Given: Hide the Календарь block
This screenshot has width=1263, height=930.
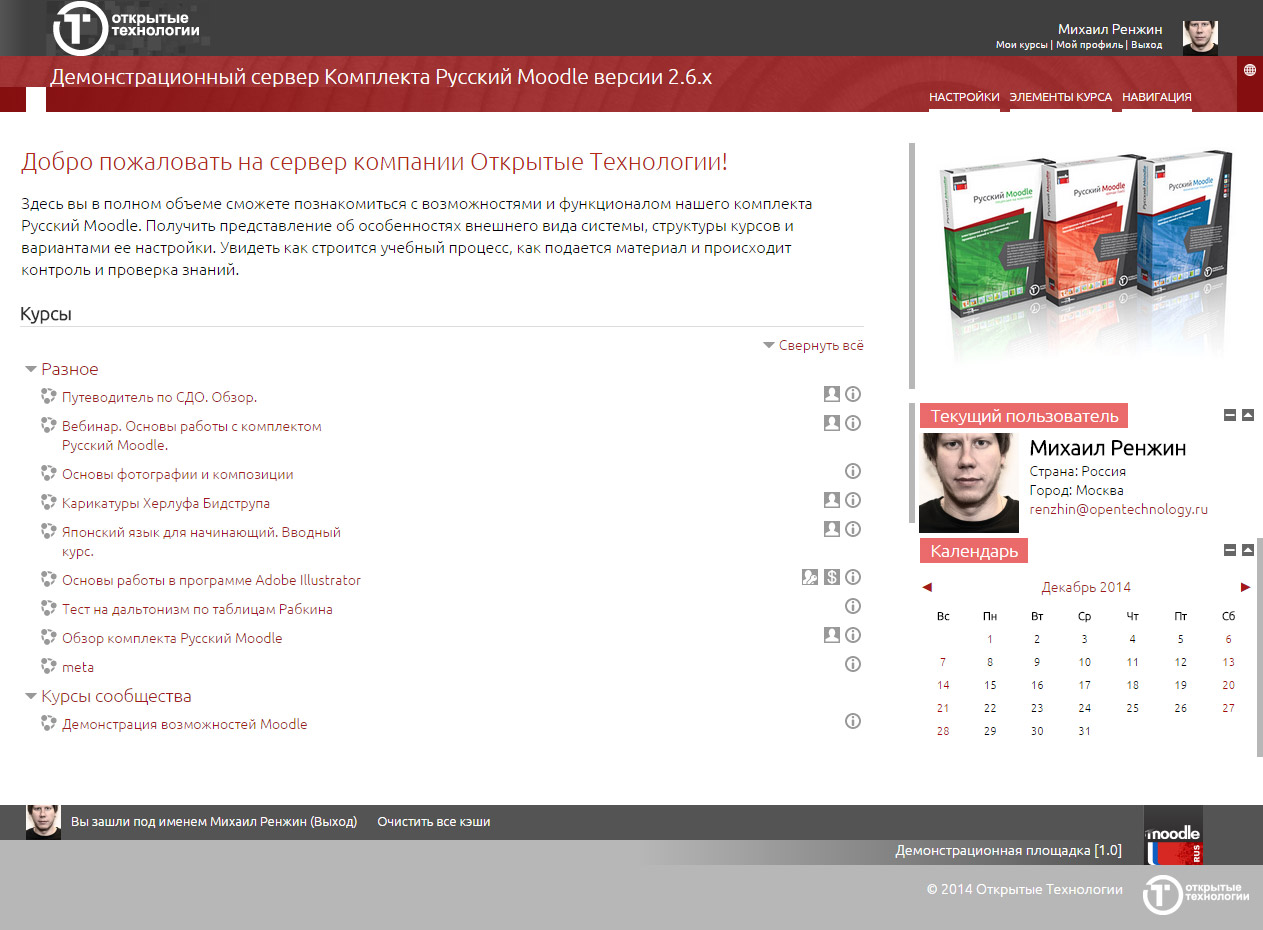Looking at the screenshot, I should pyautogui.click(x=1230, y=550).
